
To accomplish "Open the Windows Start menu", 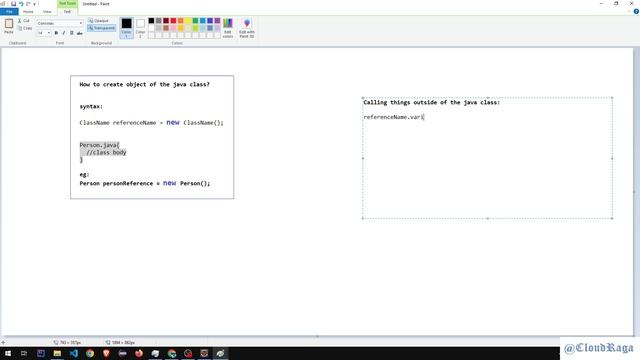I will [8, 353].
